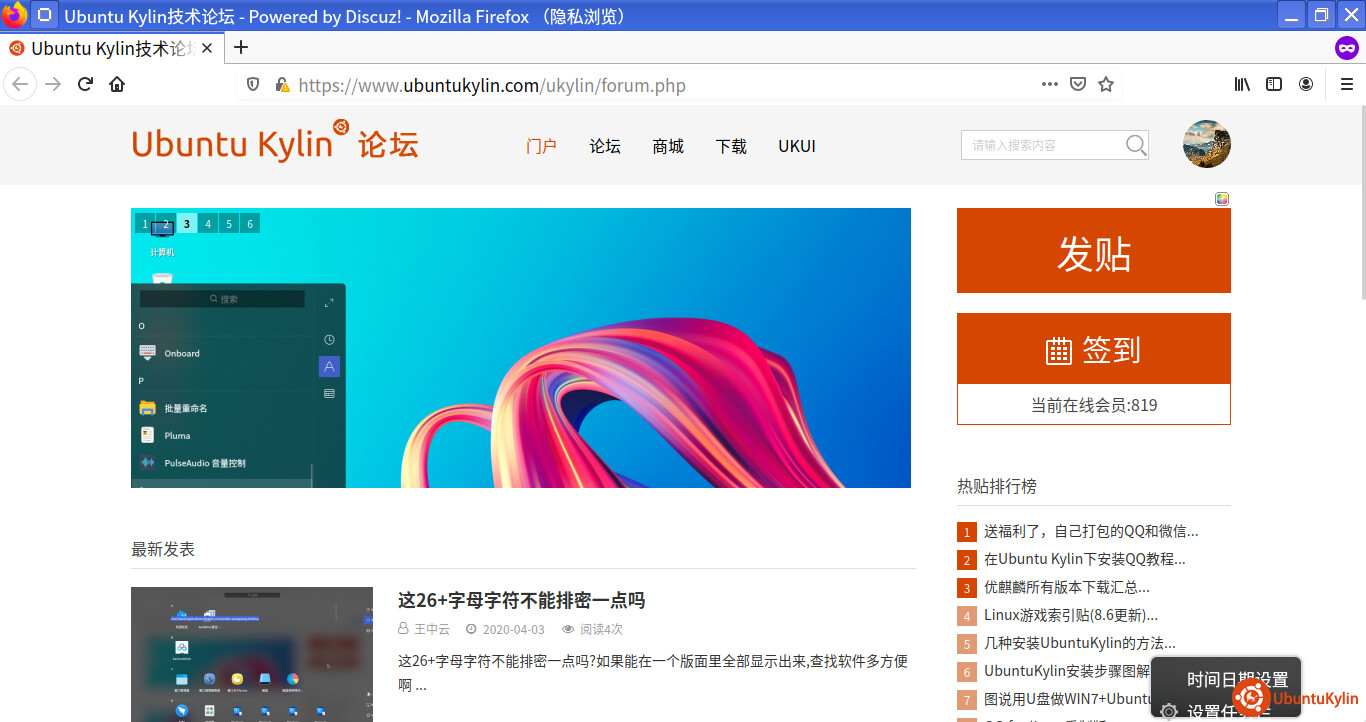
Task: Click the forum search magnifier icon
Action: [x=1136, y=146]
